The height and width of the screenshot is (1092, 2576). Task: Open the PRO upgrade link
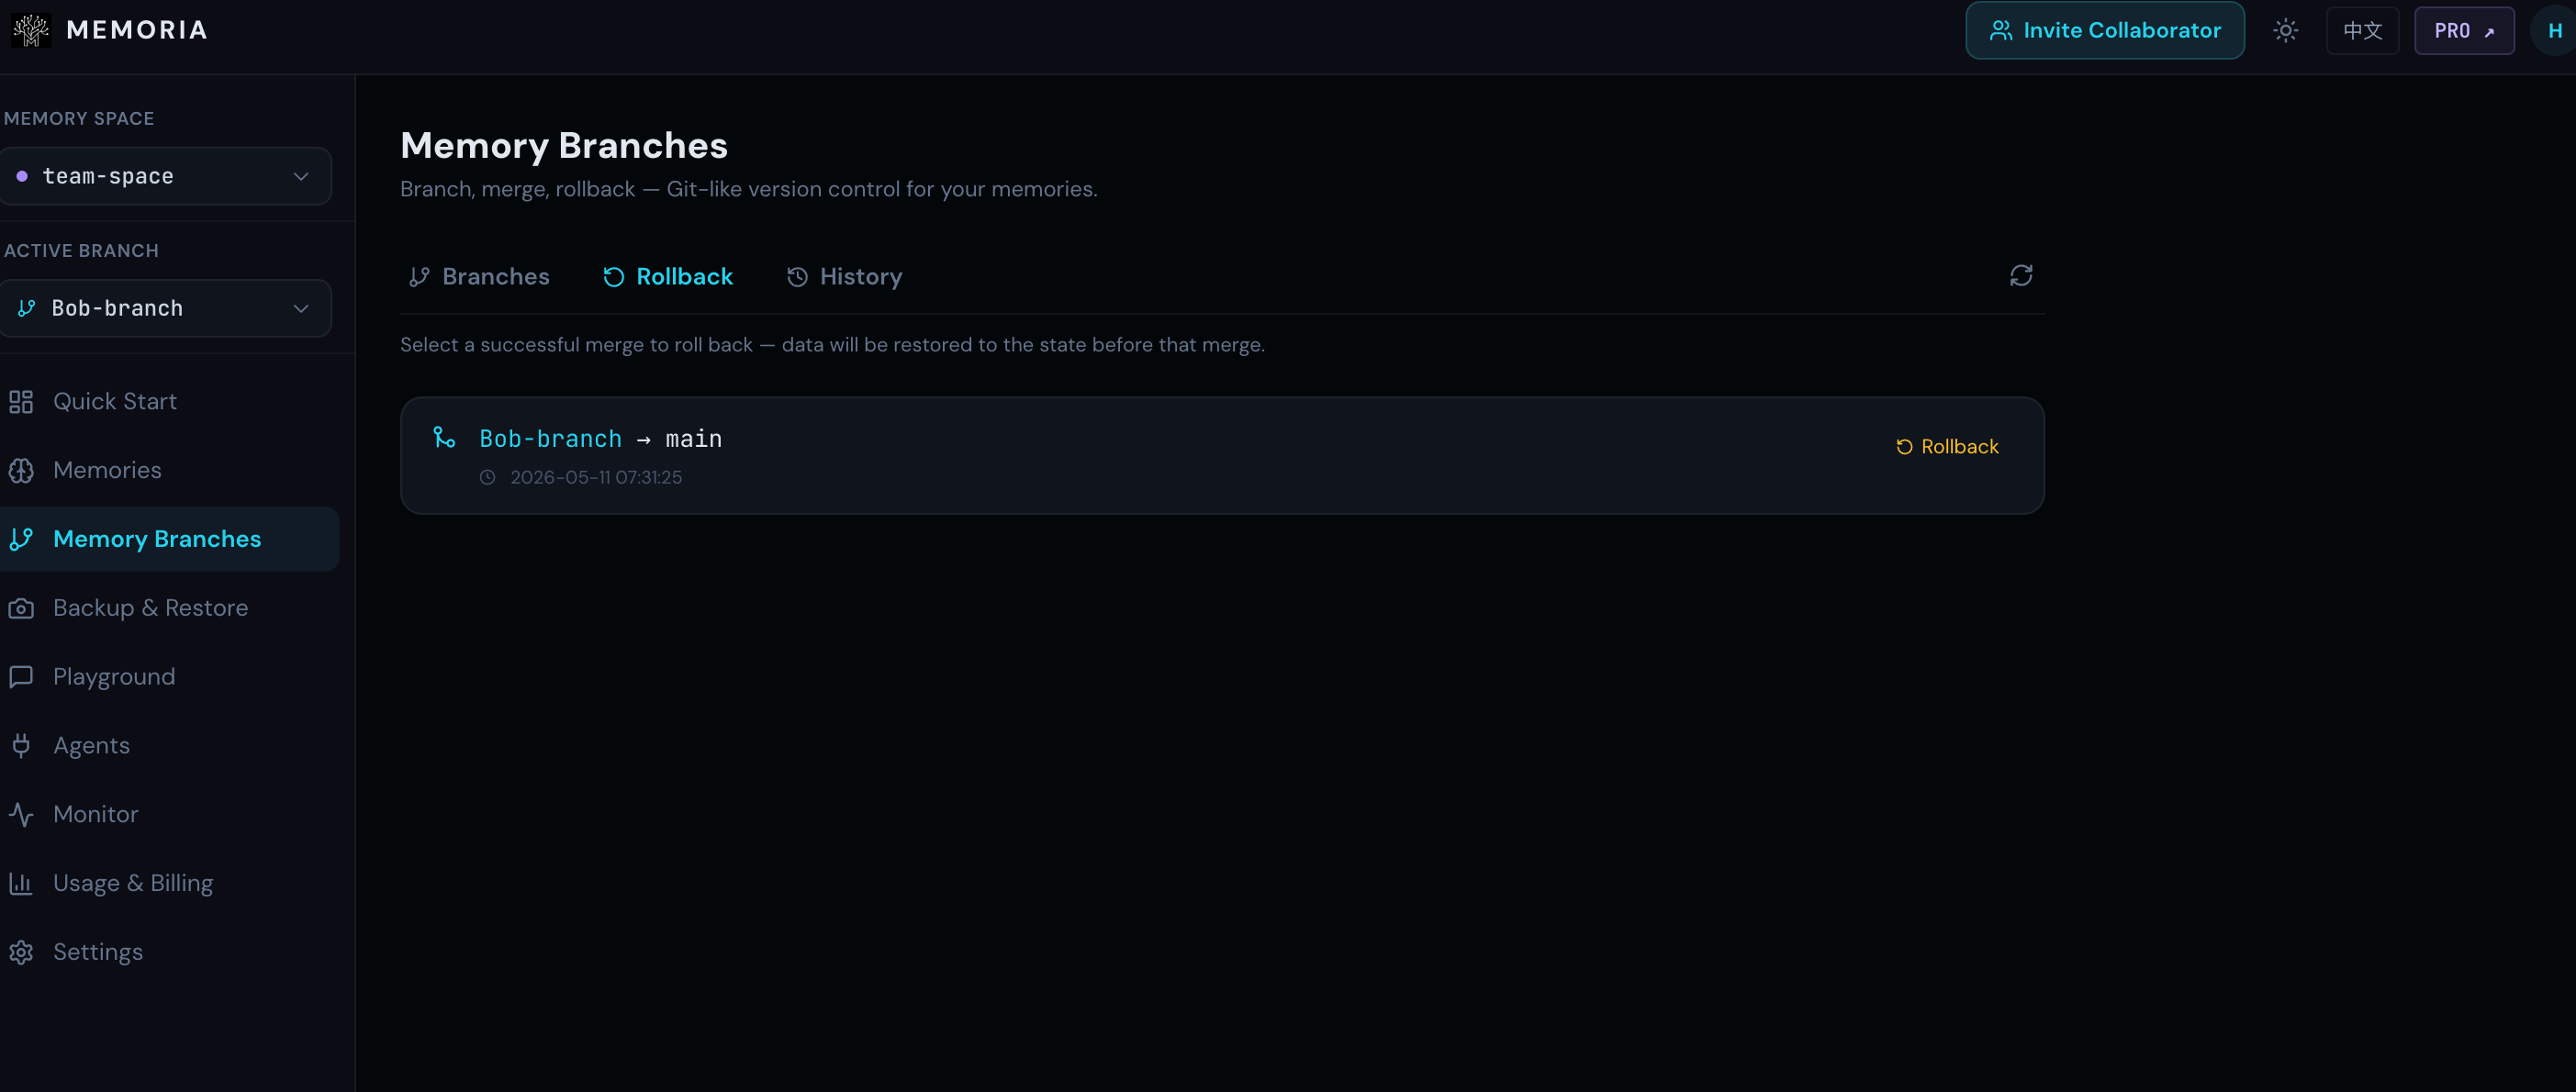[2464, 31]
